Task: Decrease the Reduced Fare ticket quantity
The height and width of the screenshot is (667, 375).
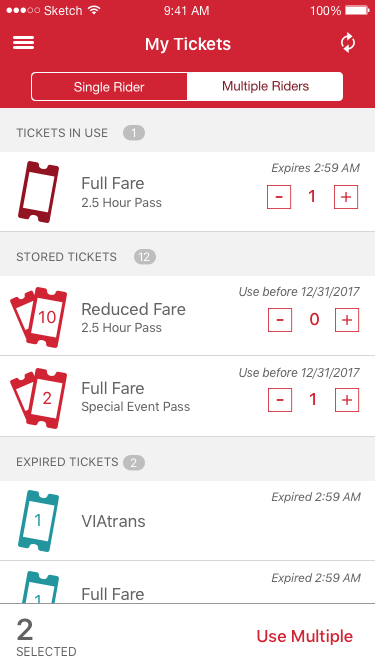Action: pos(280,320)
